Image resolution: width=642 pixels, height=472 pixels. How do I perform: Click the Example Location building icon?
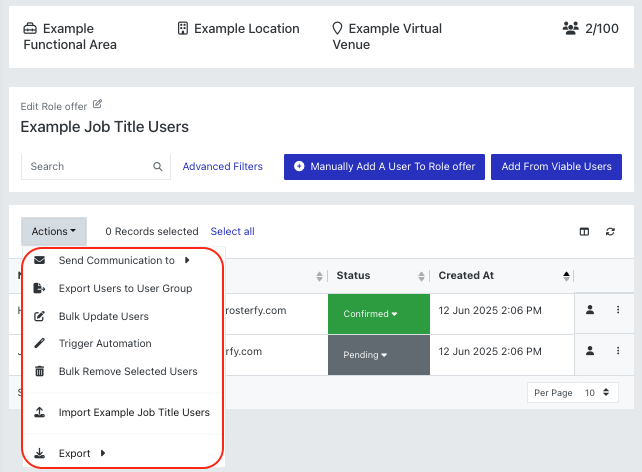coord(183,29)
